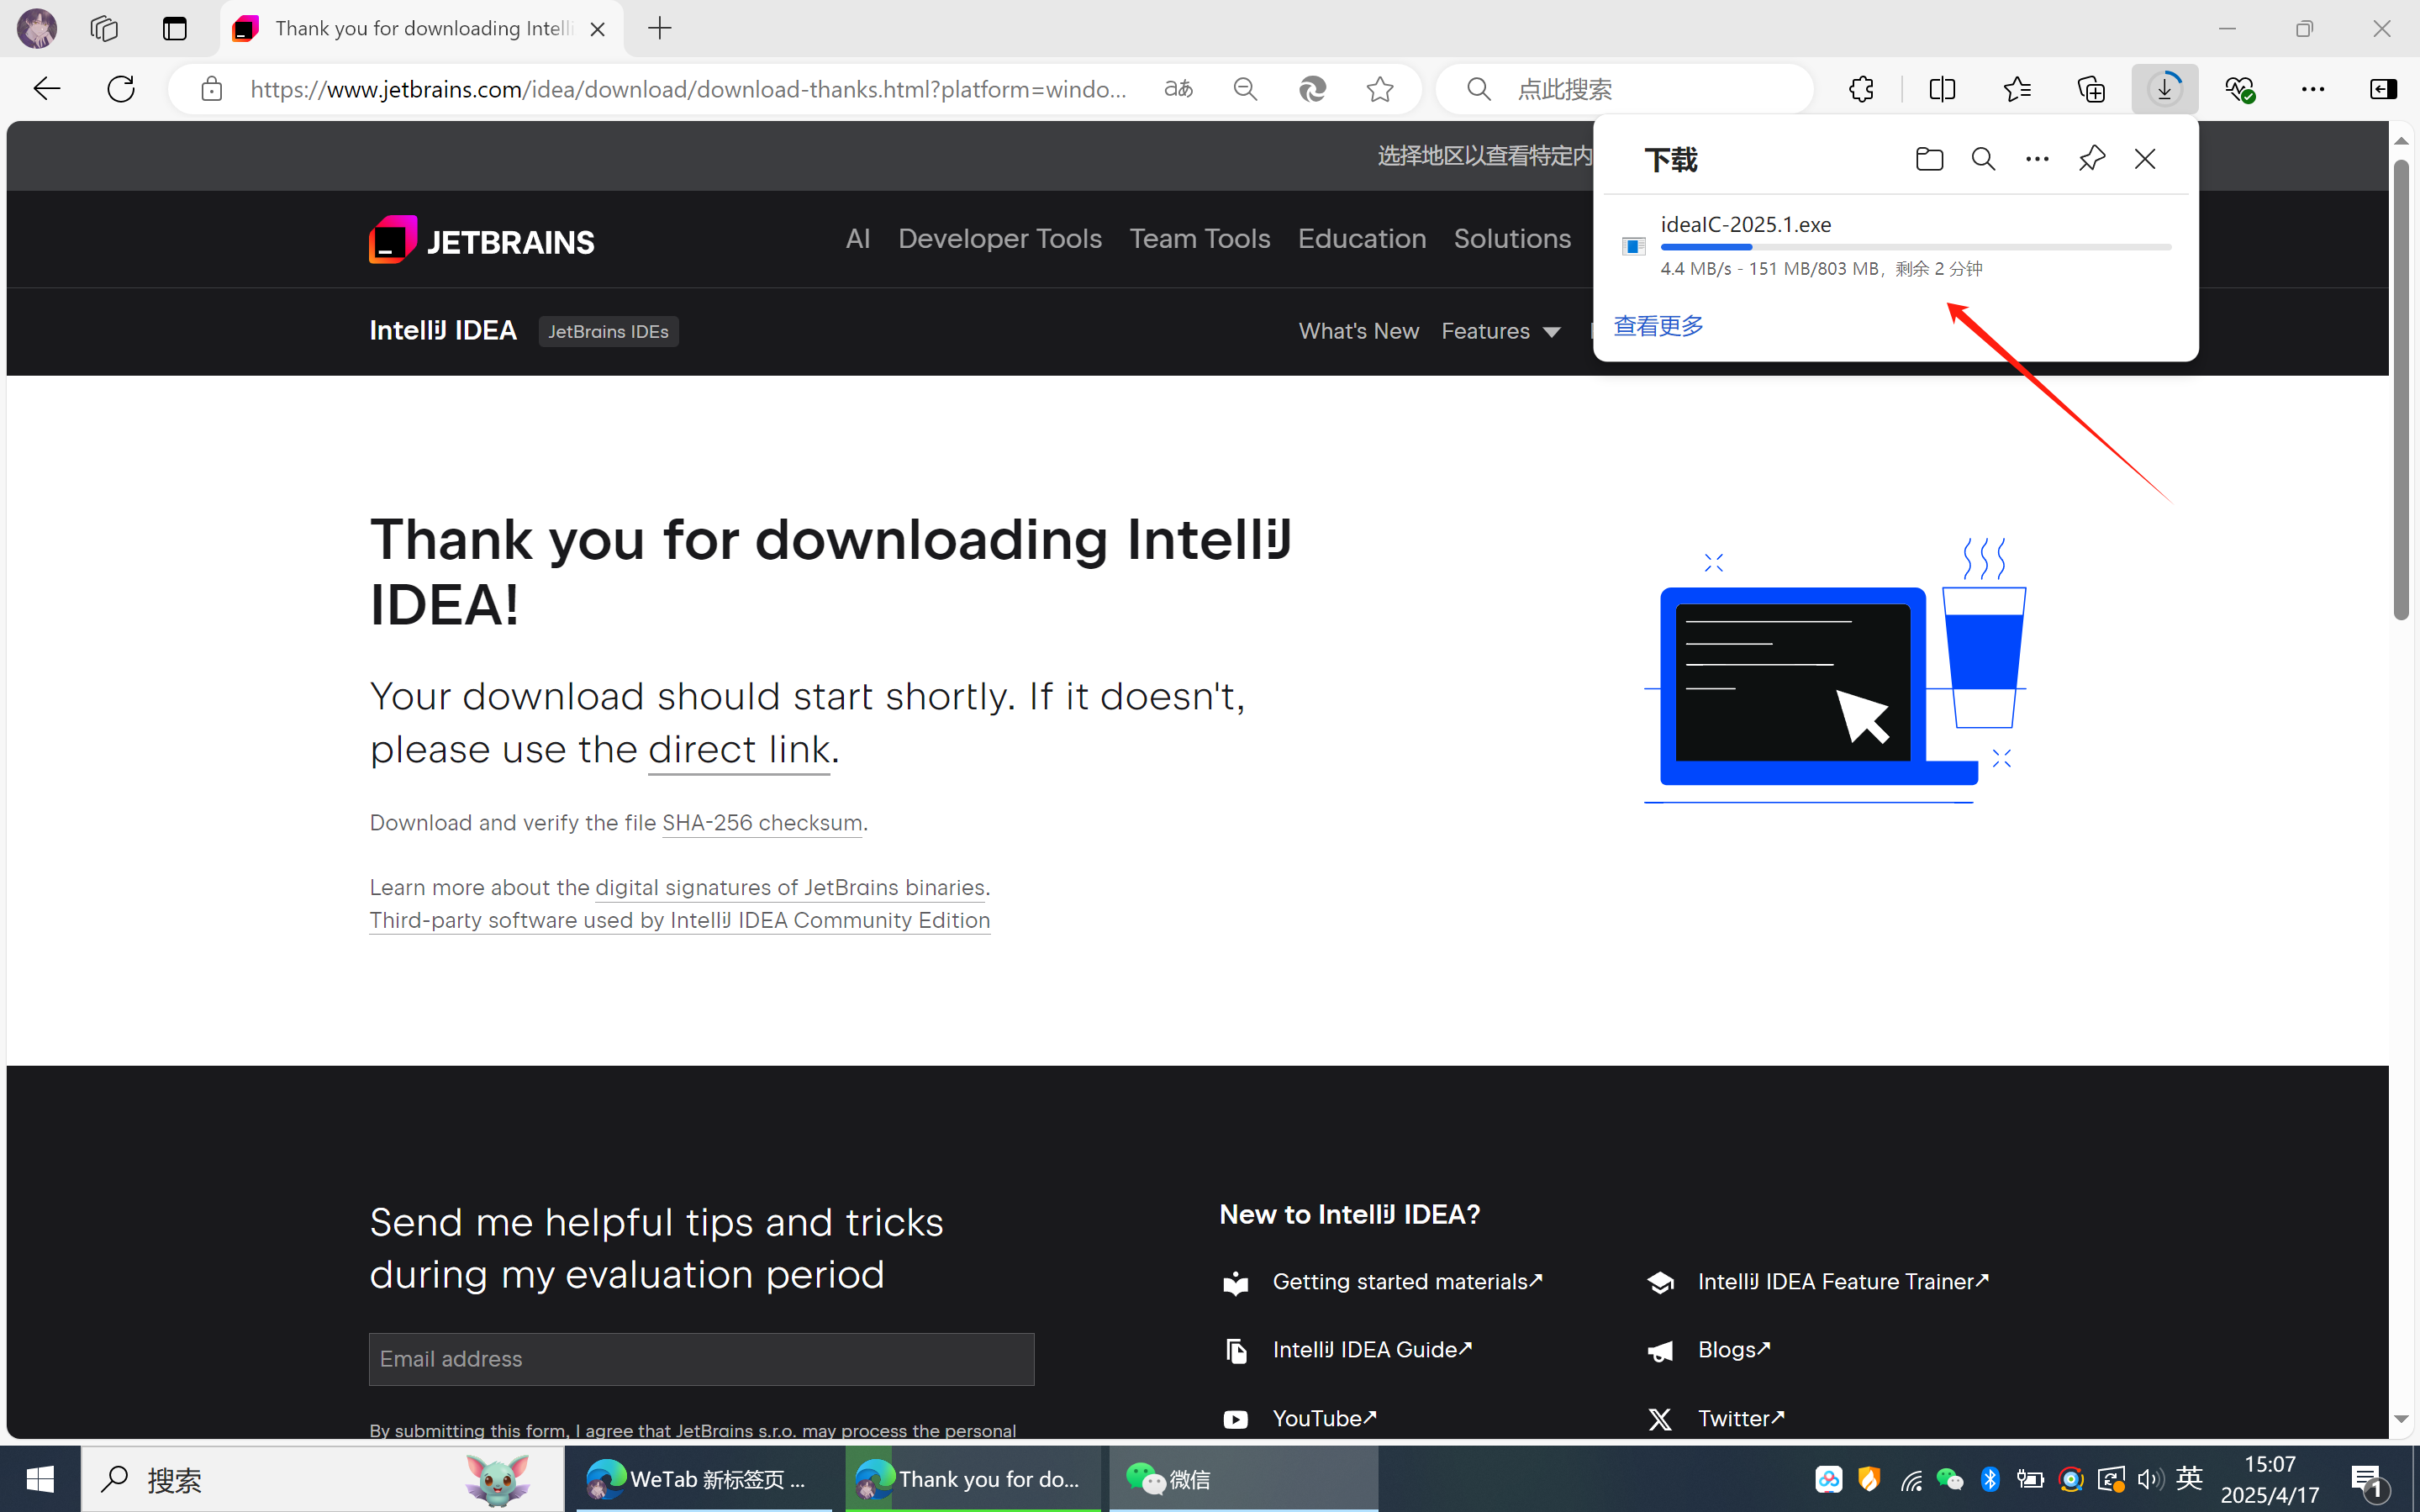Click search icon in downloads panel
The width and height of the screenshot is (2420, 1512).
click(1983, 159)
